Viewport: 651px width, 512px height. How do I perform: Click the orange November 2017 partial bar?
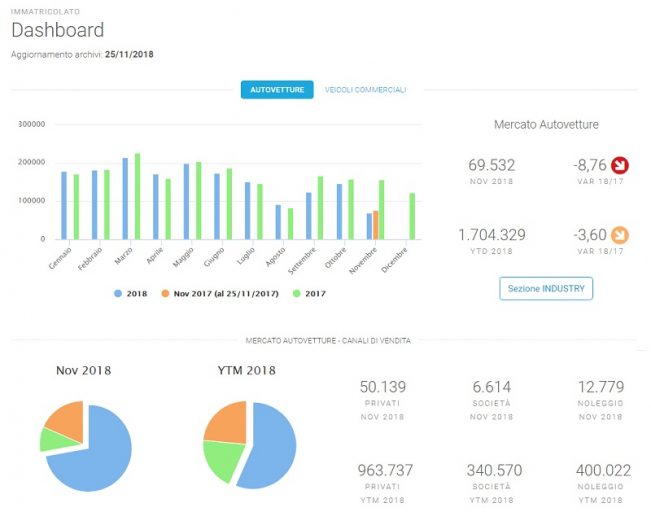point(376,225)
